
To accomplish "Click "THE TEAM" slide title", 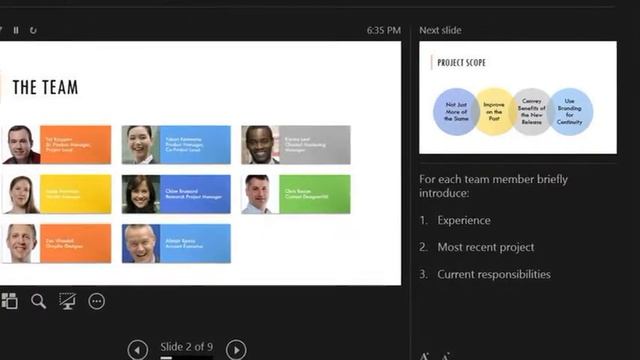I will click(45, 87).
